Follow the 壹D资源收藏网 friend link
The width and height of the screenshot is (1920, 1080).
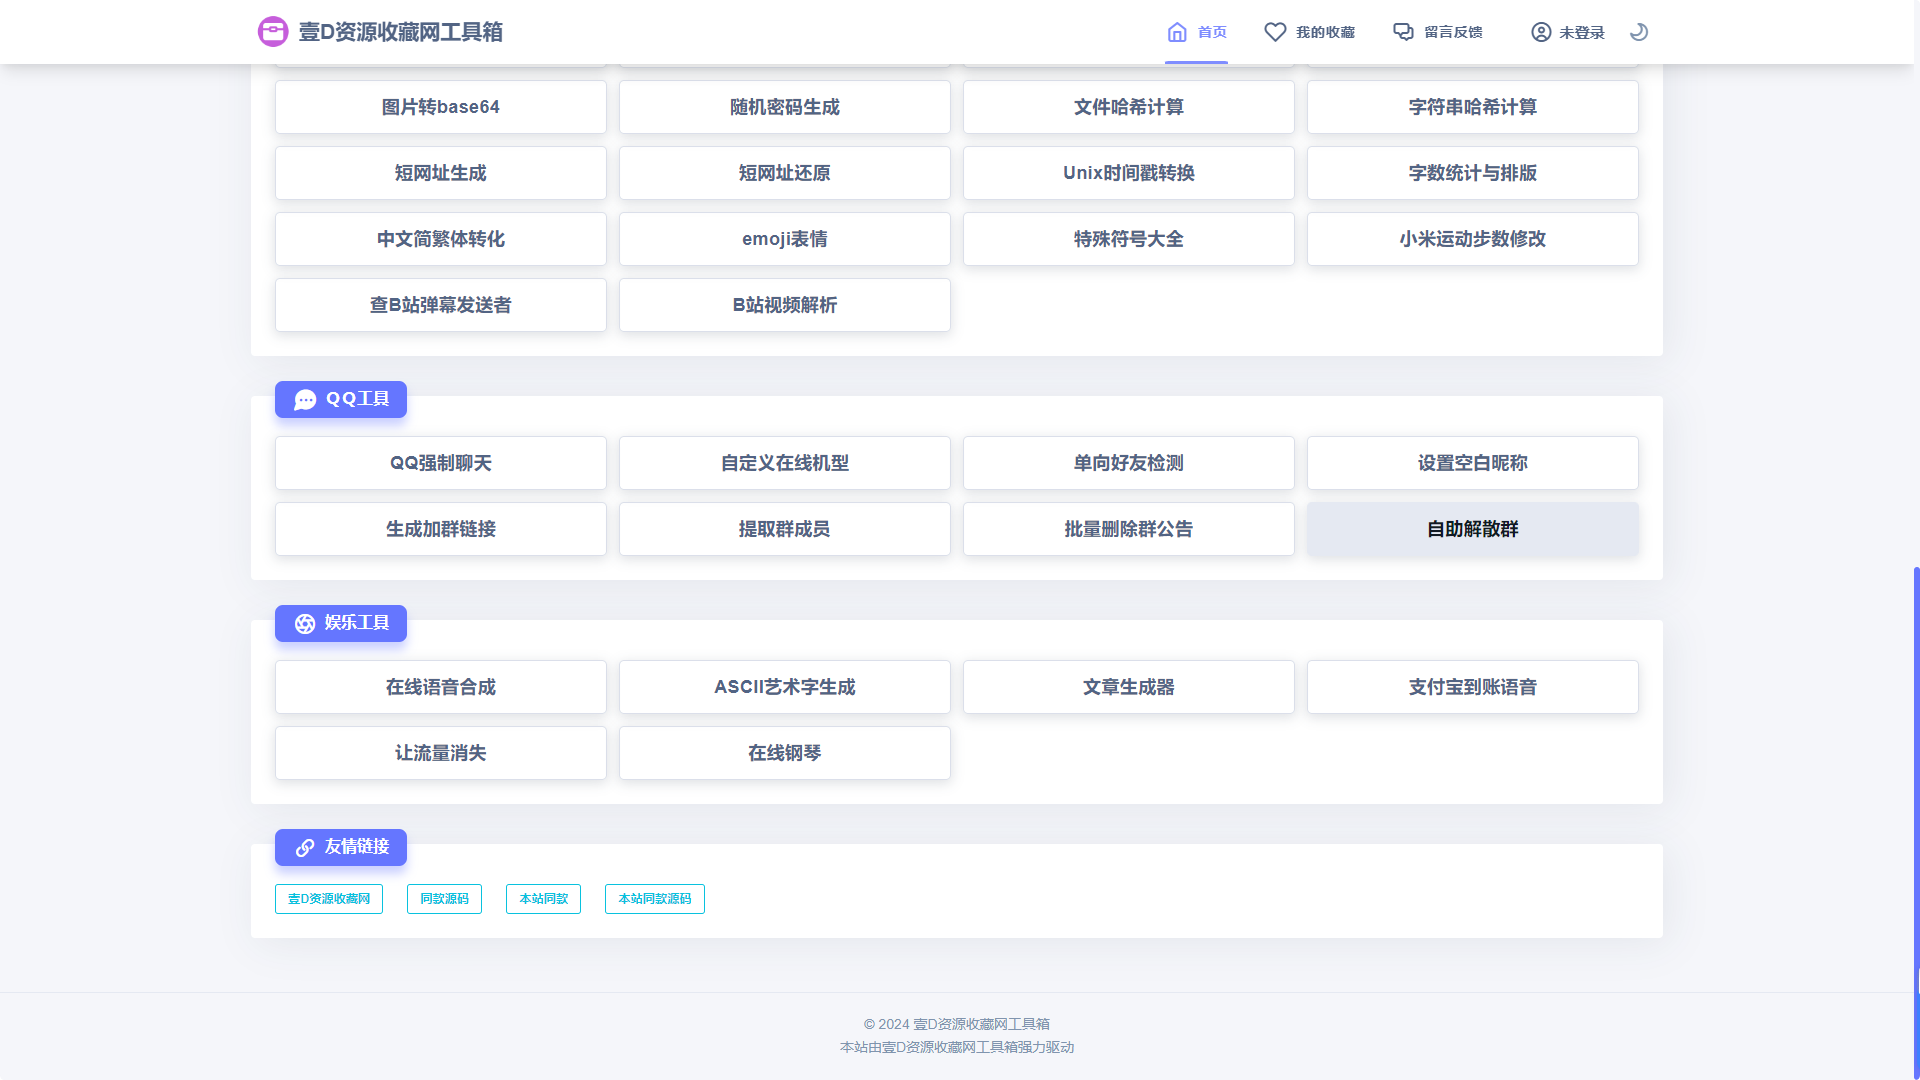coord(329,899)
